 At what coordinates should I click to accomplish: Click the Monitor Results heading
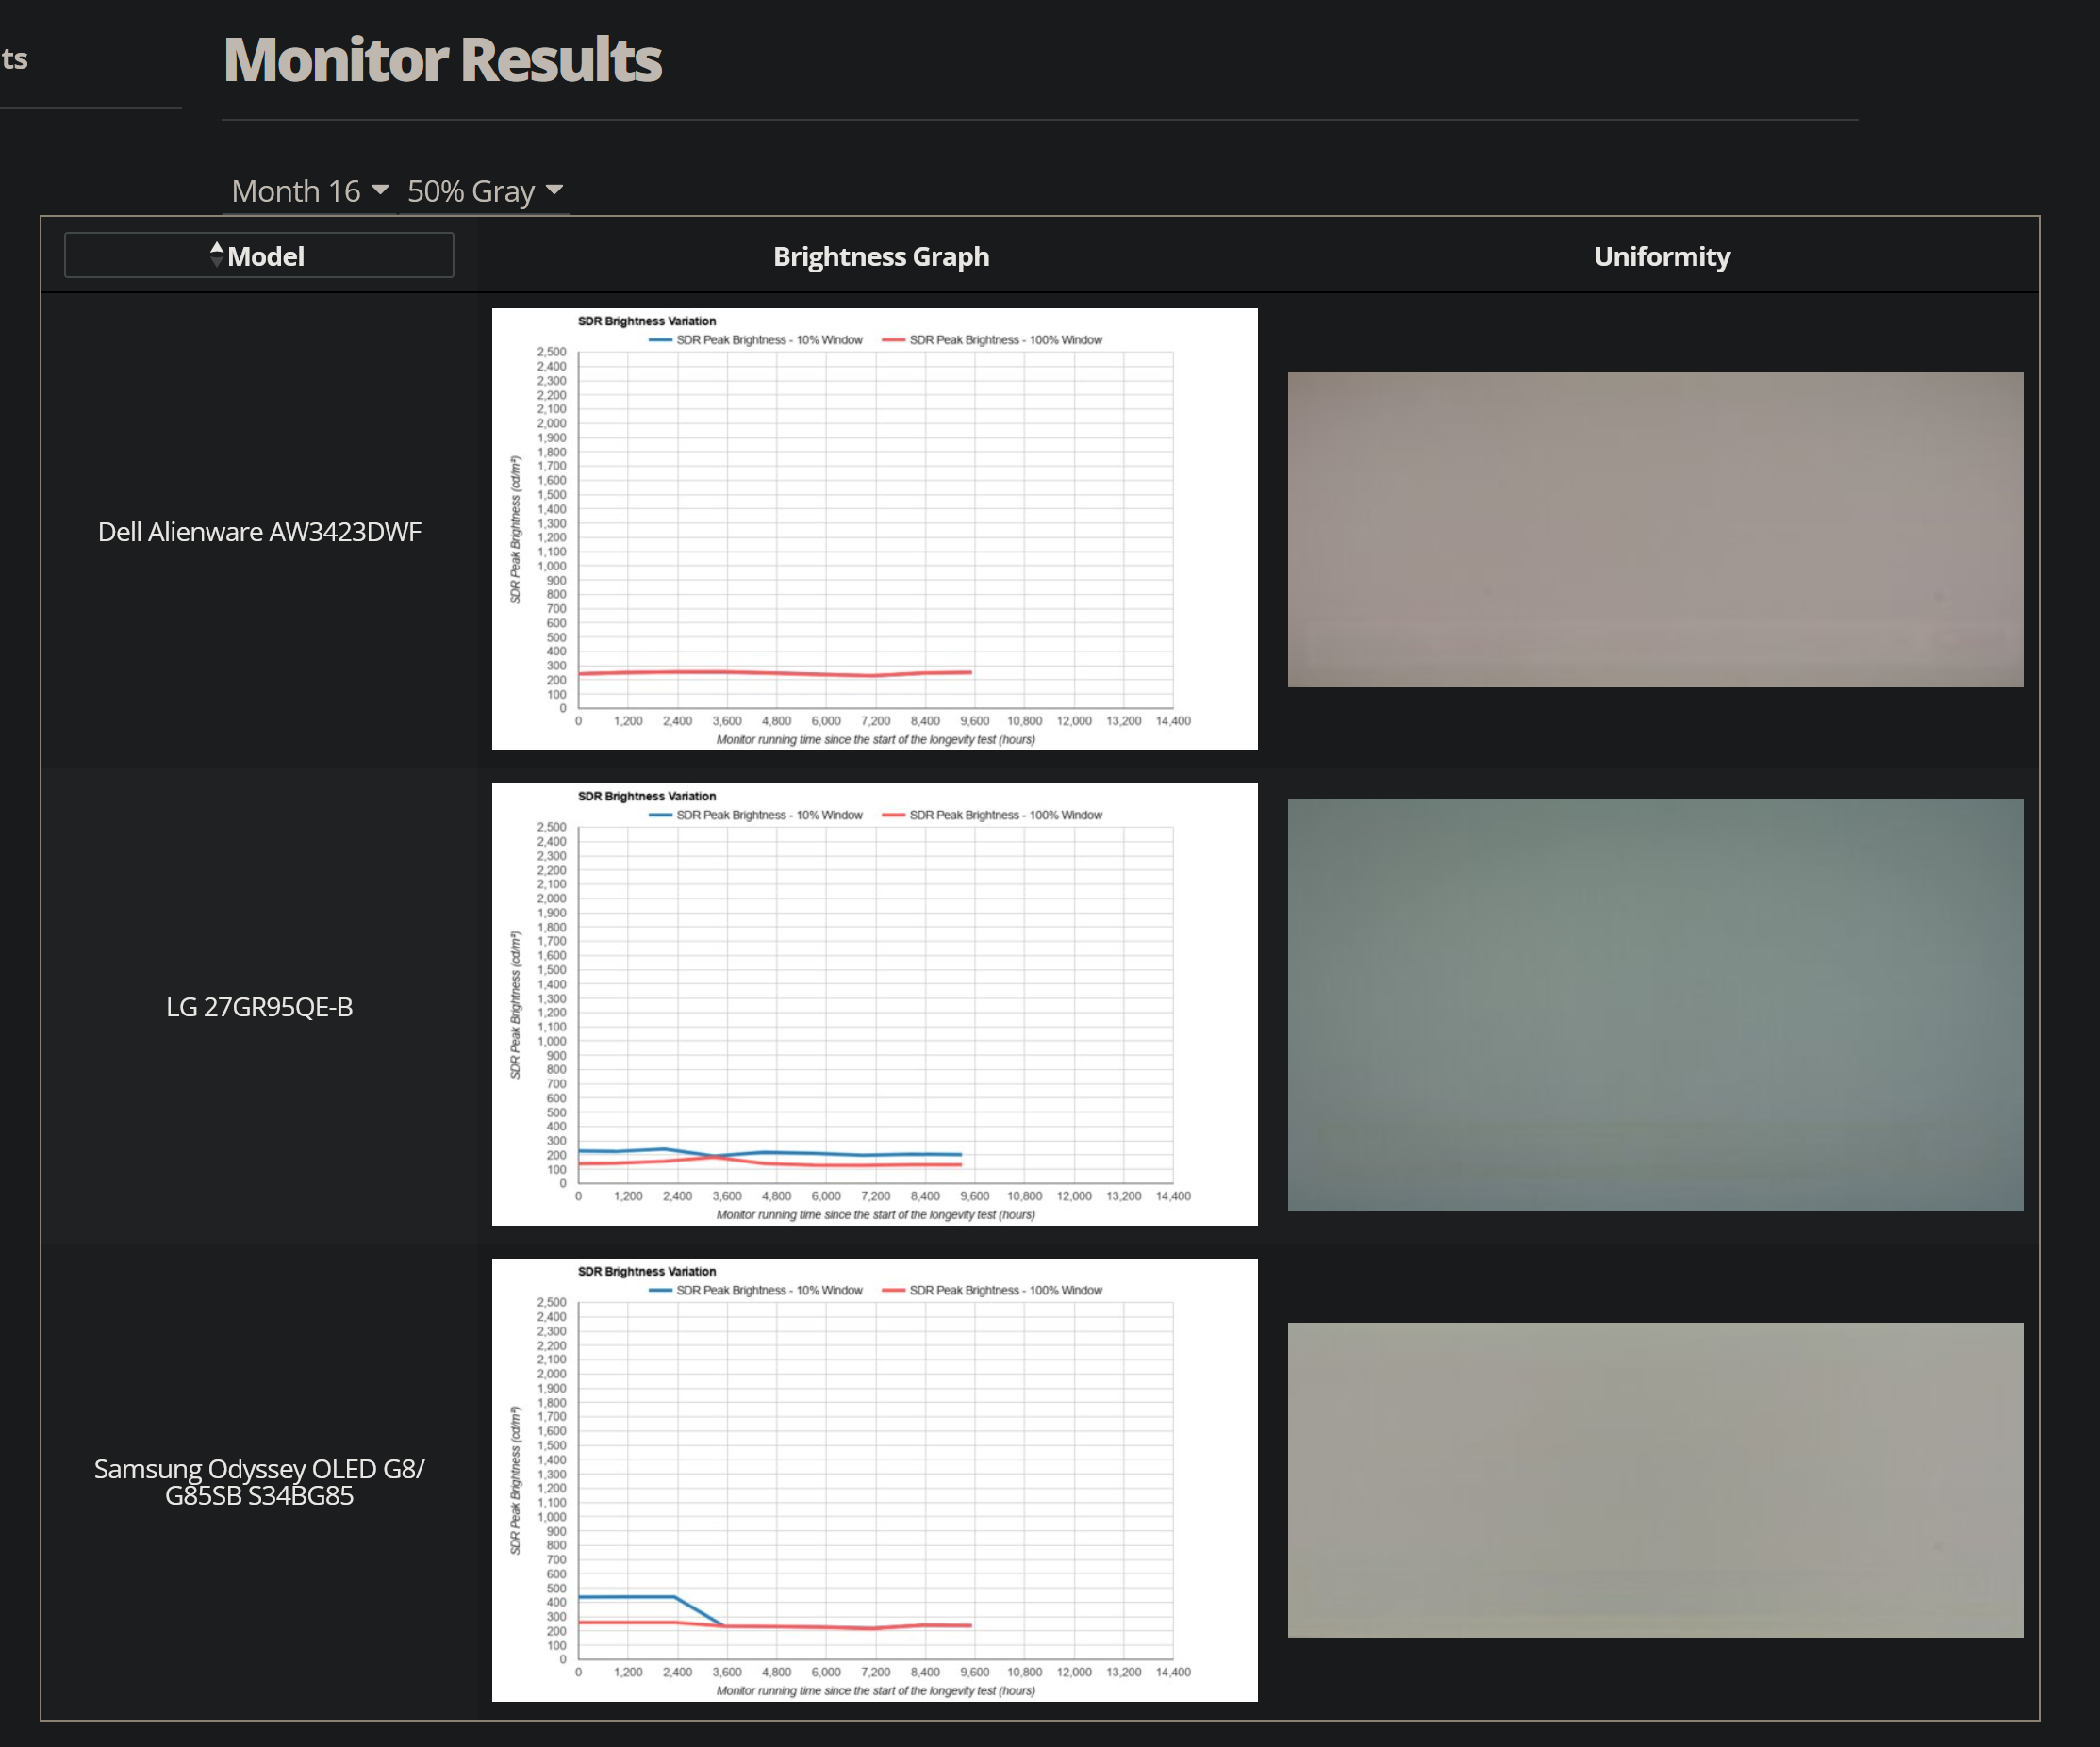[x=442, y=60]
